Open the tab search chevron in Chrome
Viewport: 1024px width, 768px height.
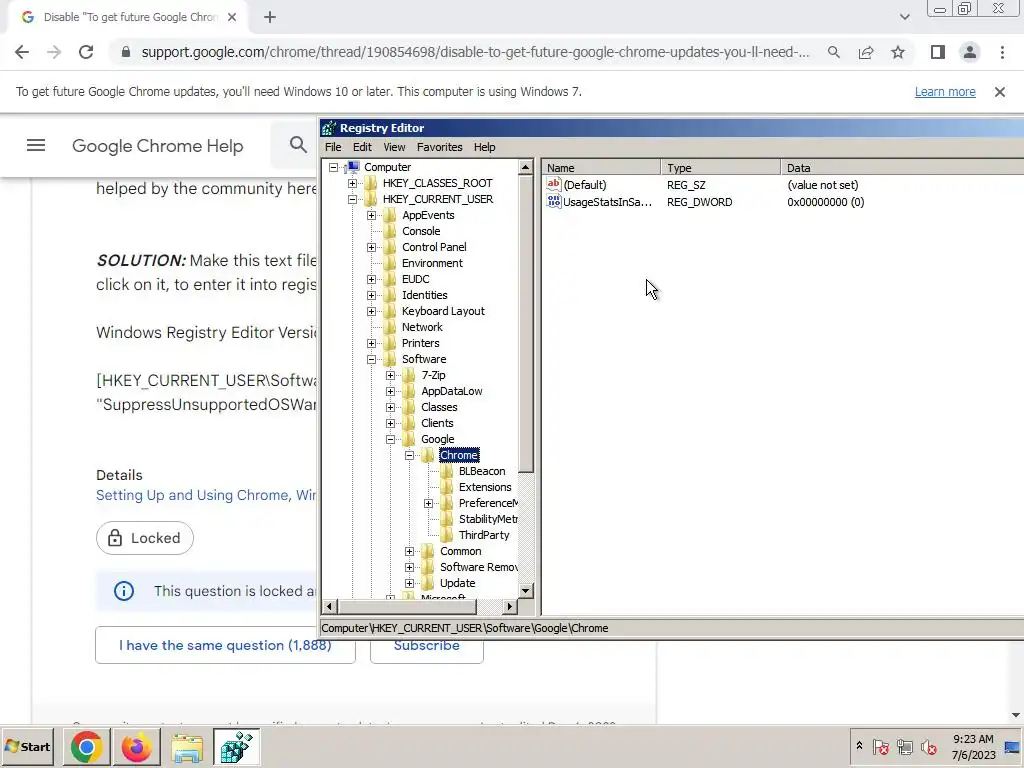(x=904, y=17)
